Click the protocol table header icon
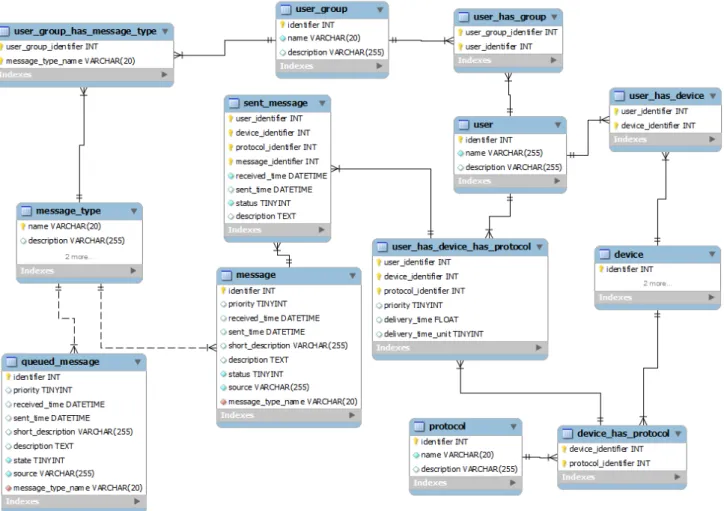The height and width of the screenshot is (511, 724). tap(419, 426)
